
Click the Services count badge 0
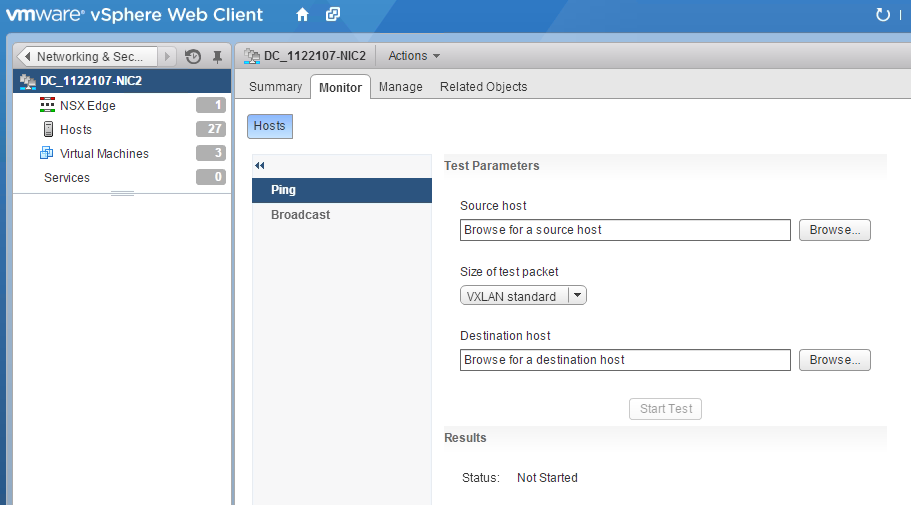click(211, 177)
